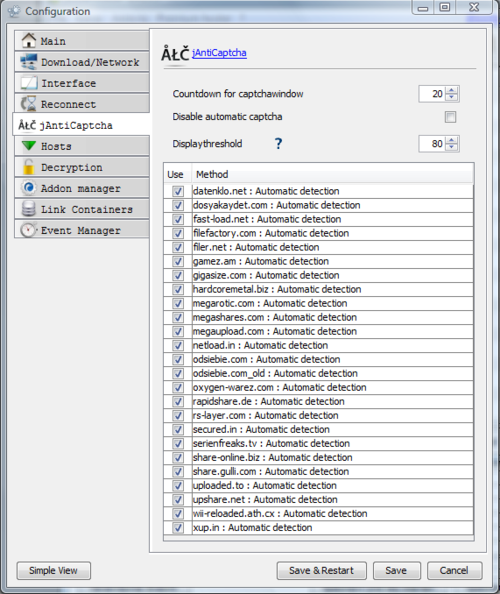
Task: Toggle Disable automatic captcha checkbox
Action: pyautogui.click(x=450, y=117)
